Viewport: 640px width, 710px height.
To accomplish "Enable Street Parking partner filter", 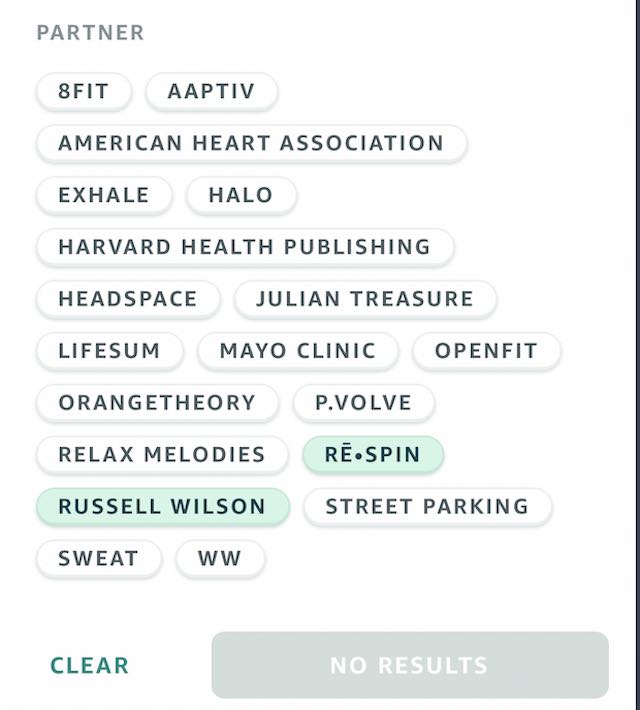I will 427,507.
